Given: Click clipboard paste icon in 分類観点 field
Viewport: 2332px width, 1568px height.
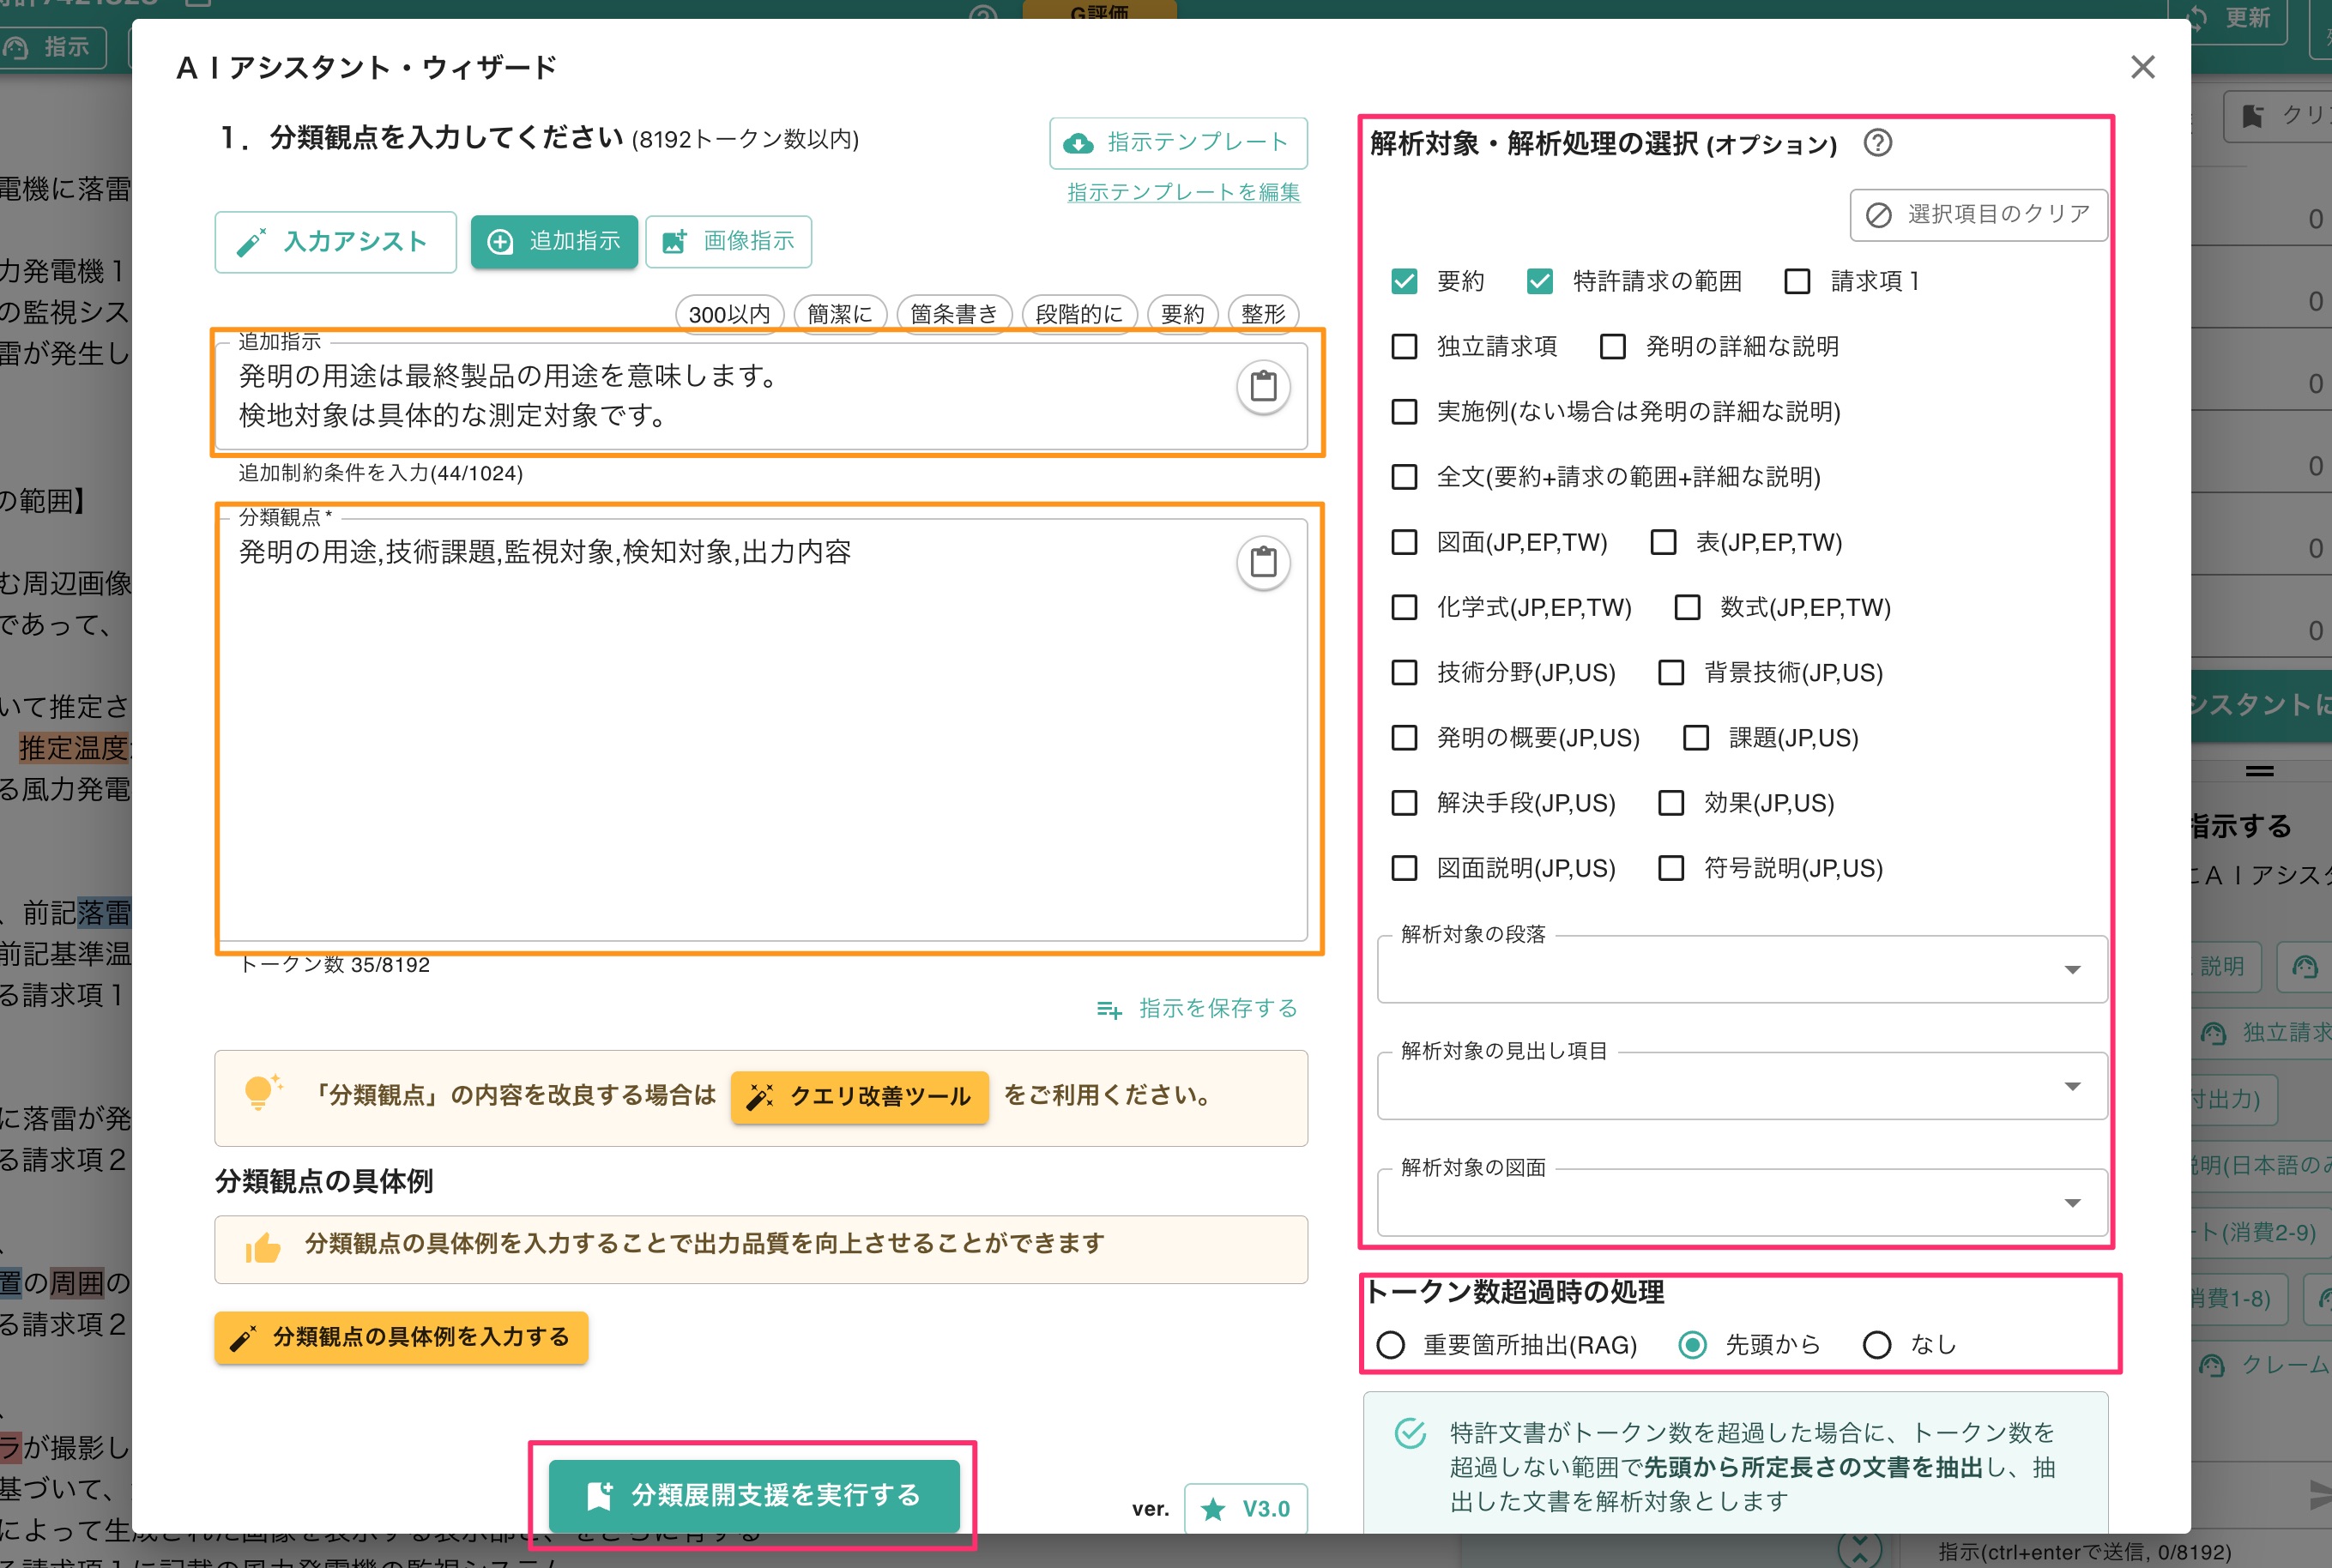Looking at the screenshot, I should coord(1263,562).
